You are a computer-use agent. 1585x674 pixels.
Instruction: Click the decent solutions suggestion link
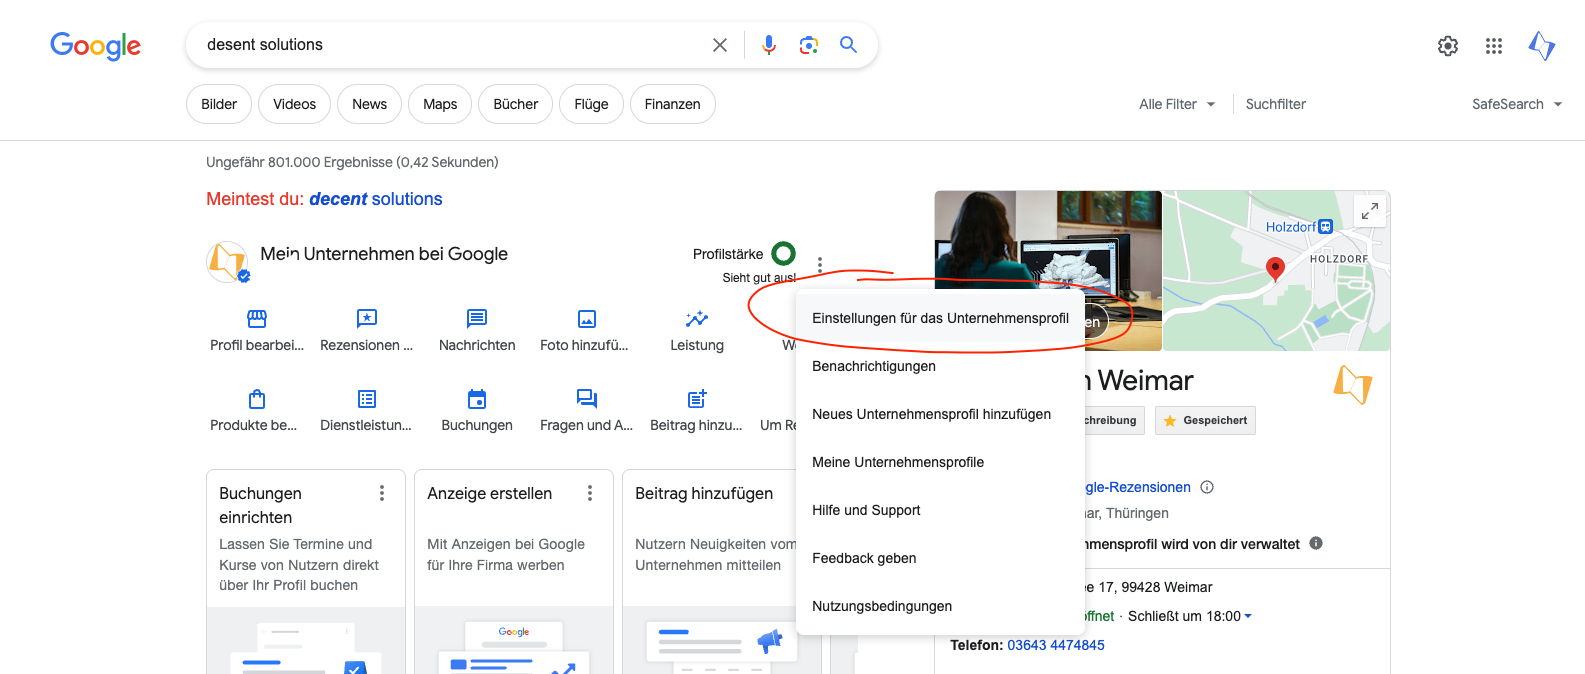(x=375, y=199)
